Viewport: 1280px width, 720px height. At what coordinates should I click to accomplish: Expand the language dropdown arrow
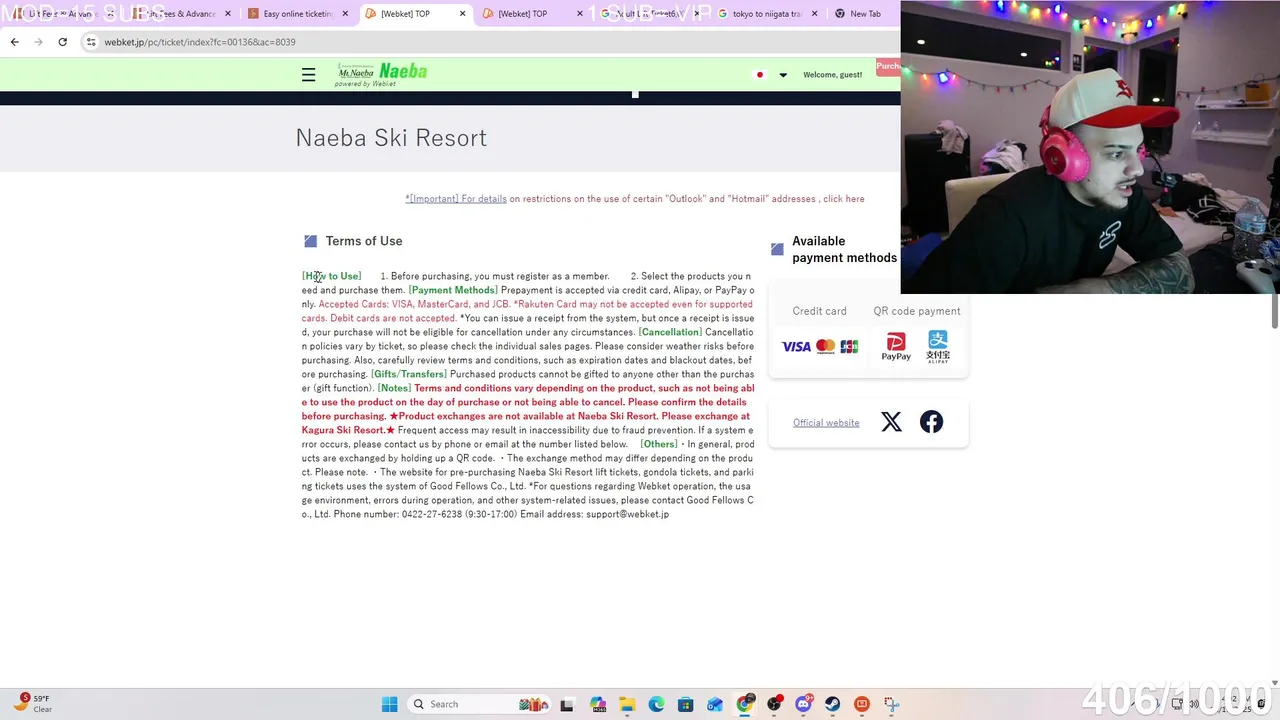click(x=783, y=75)
